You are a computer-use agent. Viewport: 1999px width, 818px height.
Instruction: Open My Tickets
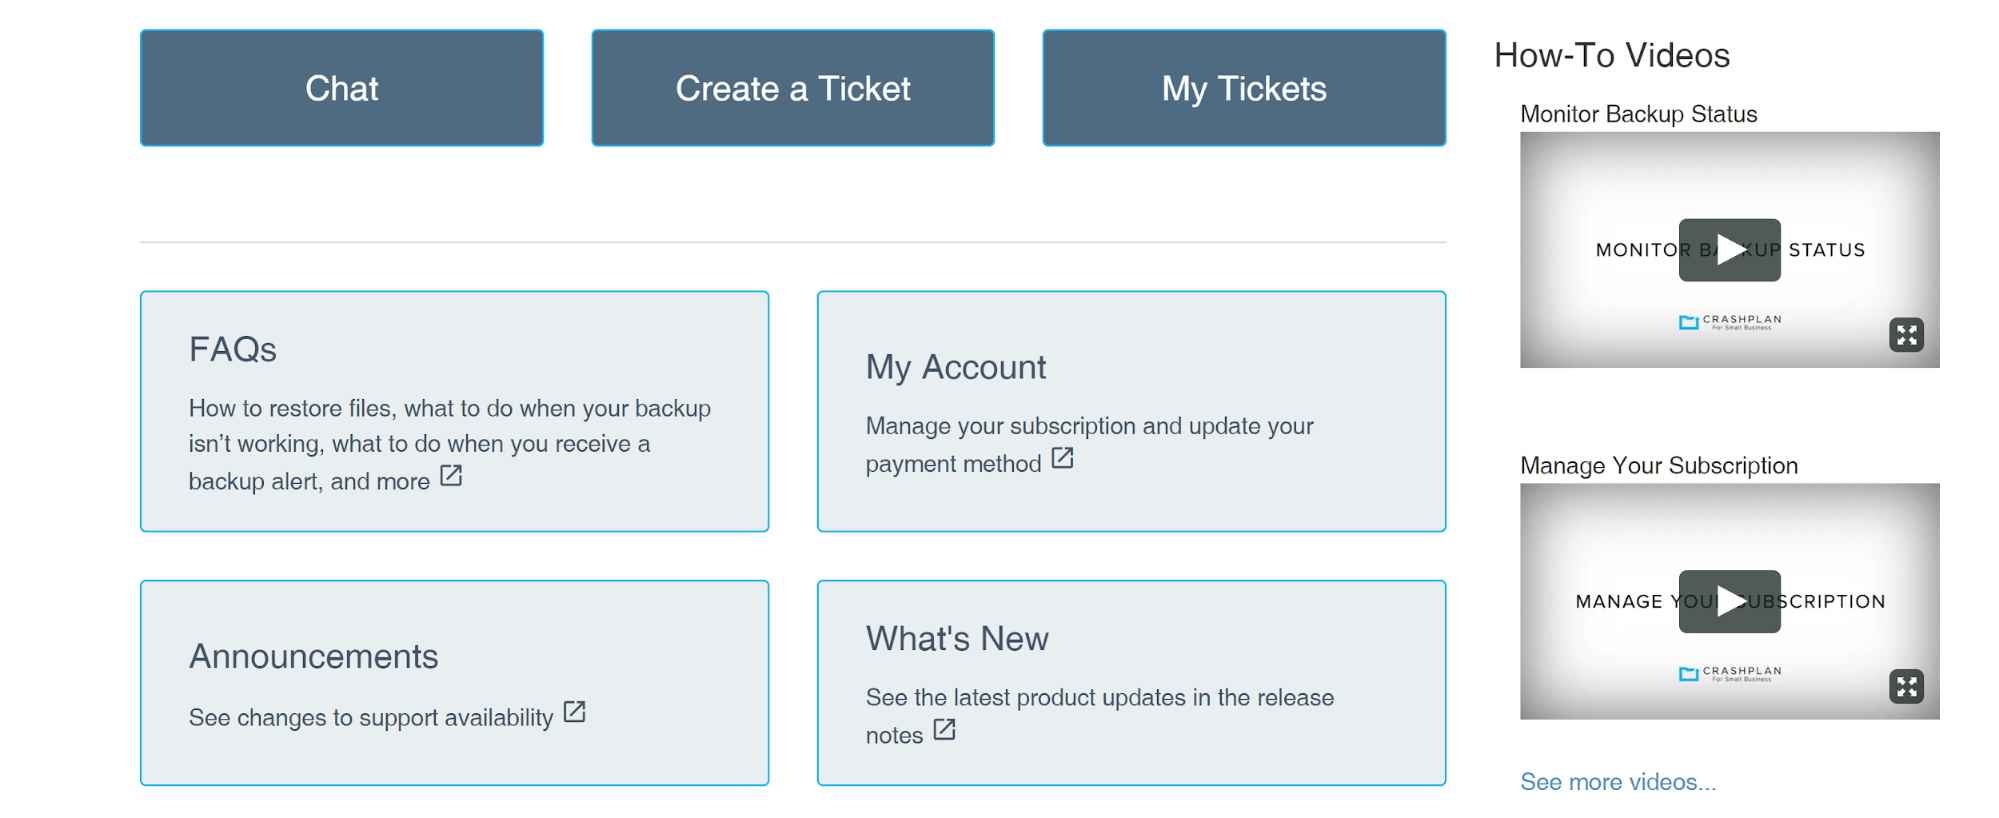[x=1244, y=88]
